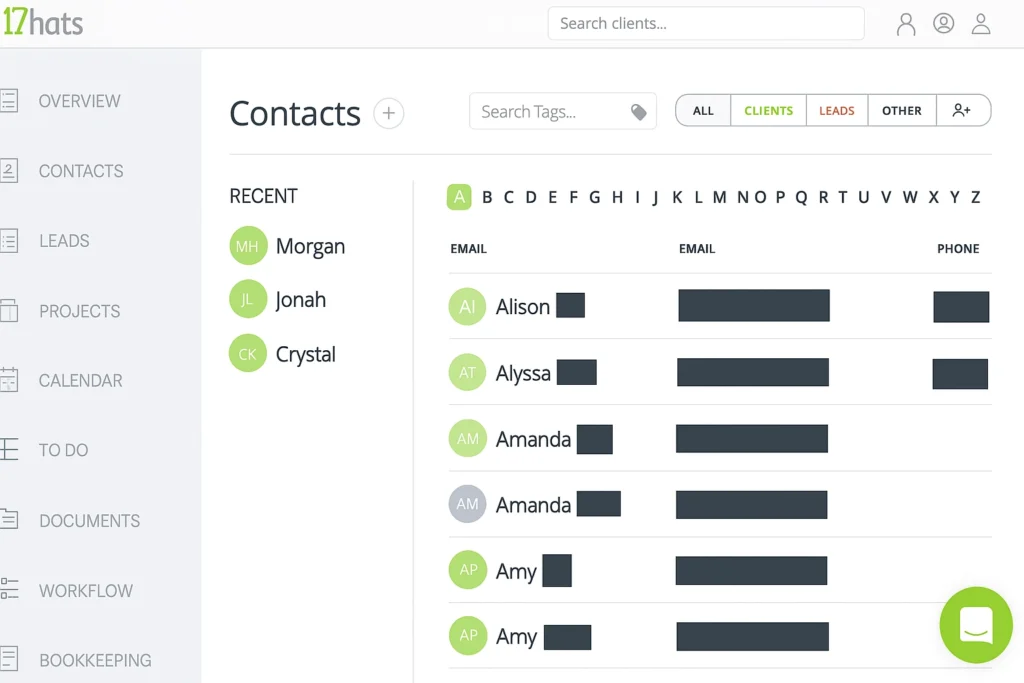The width and height of the screenshot is (1024, 683).
Task: Click the 17hats logo
Action: pyautogui.click(x=42, y=22)
